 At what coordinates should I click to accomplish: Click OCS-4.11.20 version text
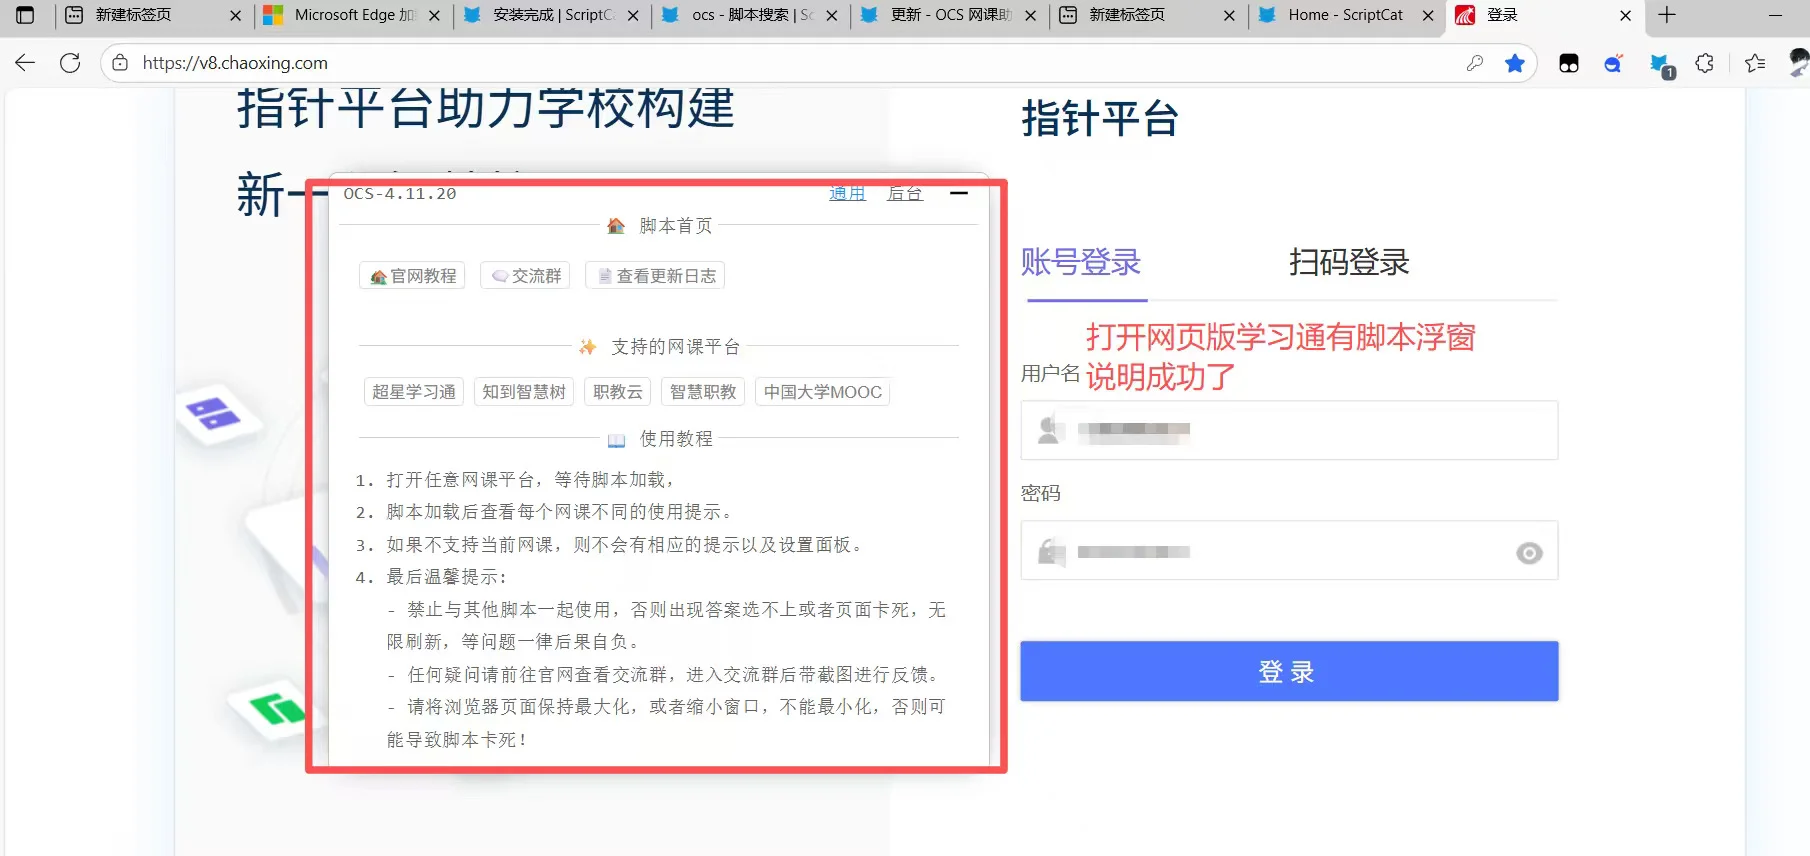click(400, 194)
